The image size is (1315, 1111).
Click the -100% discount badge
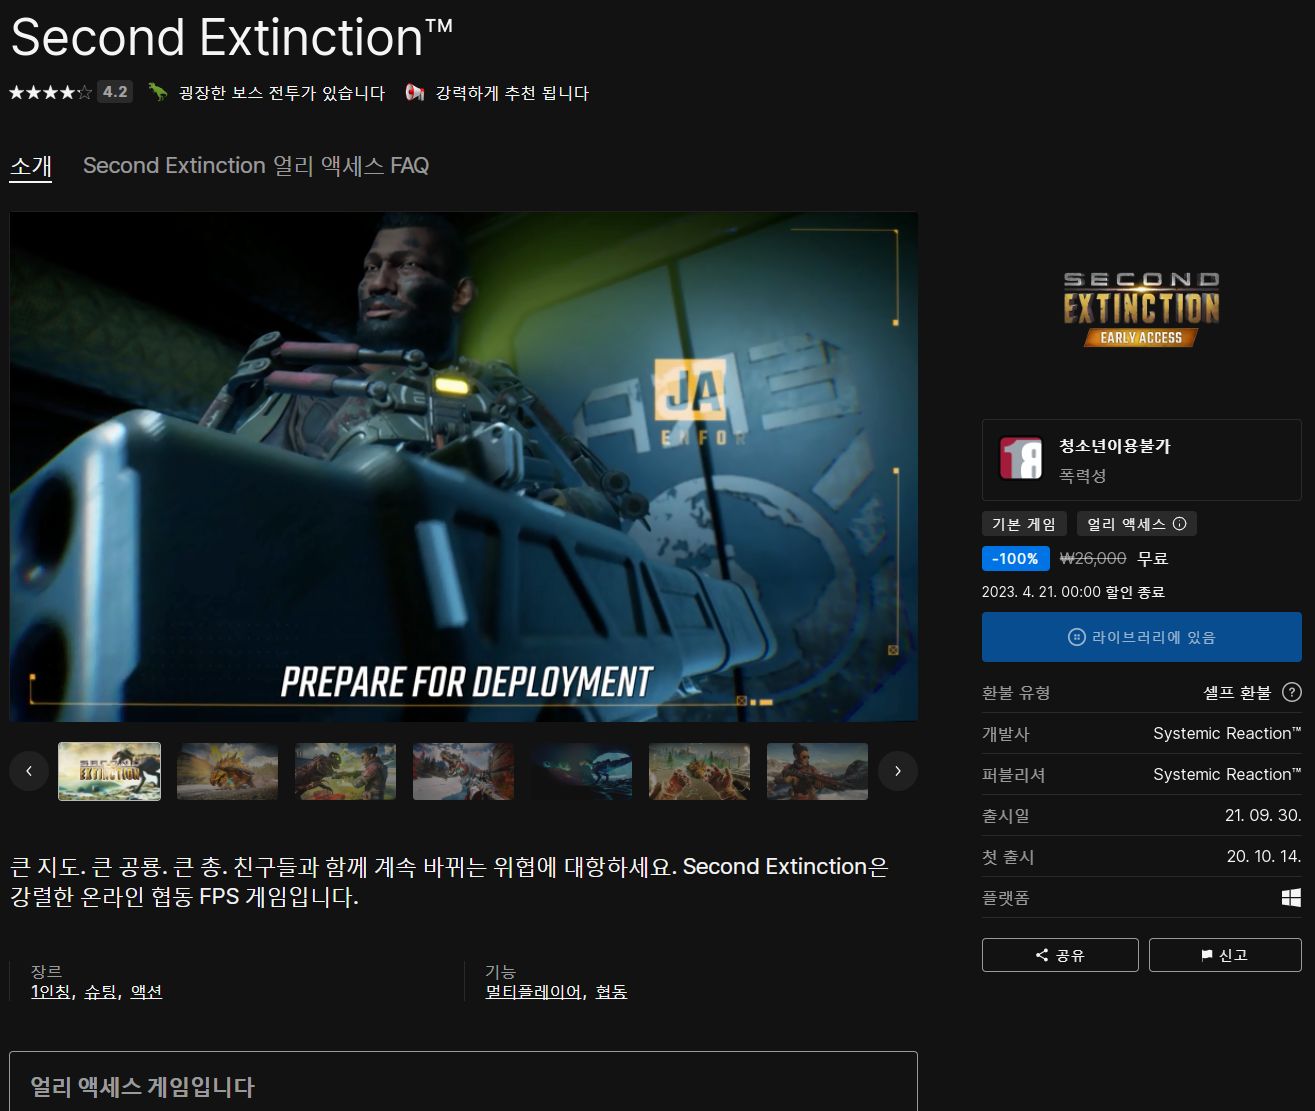1015,559
